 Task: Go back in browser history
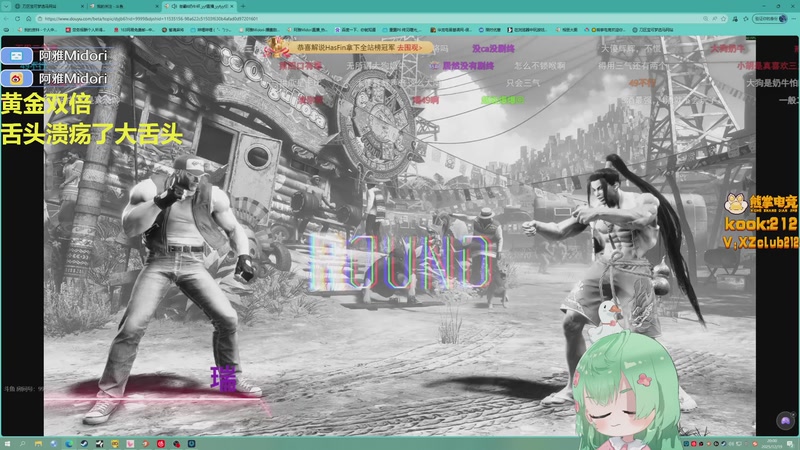(x=6, y=18)
